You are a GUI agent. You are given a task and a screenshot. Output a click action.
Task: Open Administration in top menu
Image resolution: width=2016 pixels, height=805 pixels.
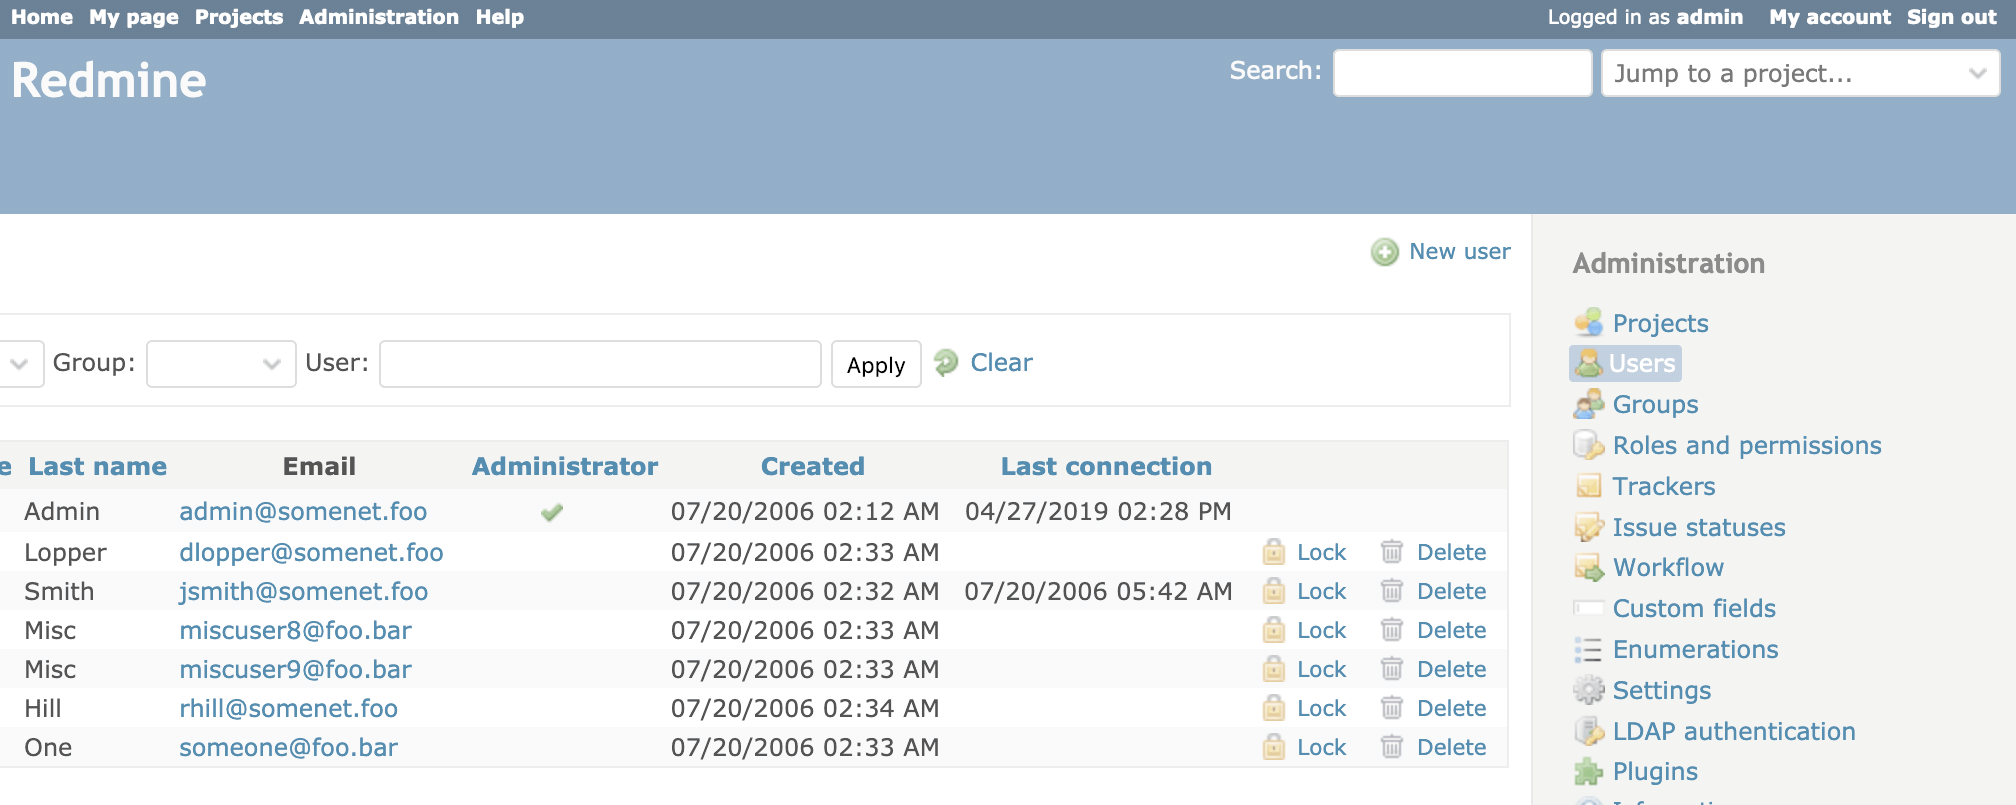(379, 17)
